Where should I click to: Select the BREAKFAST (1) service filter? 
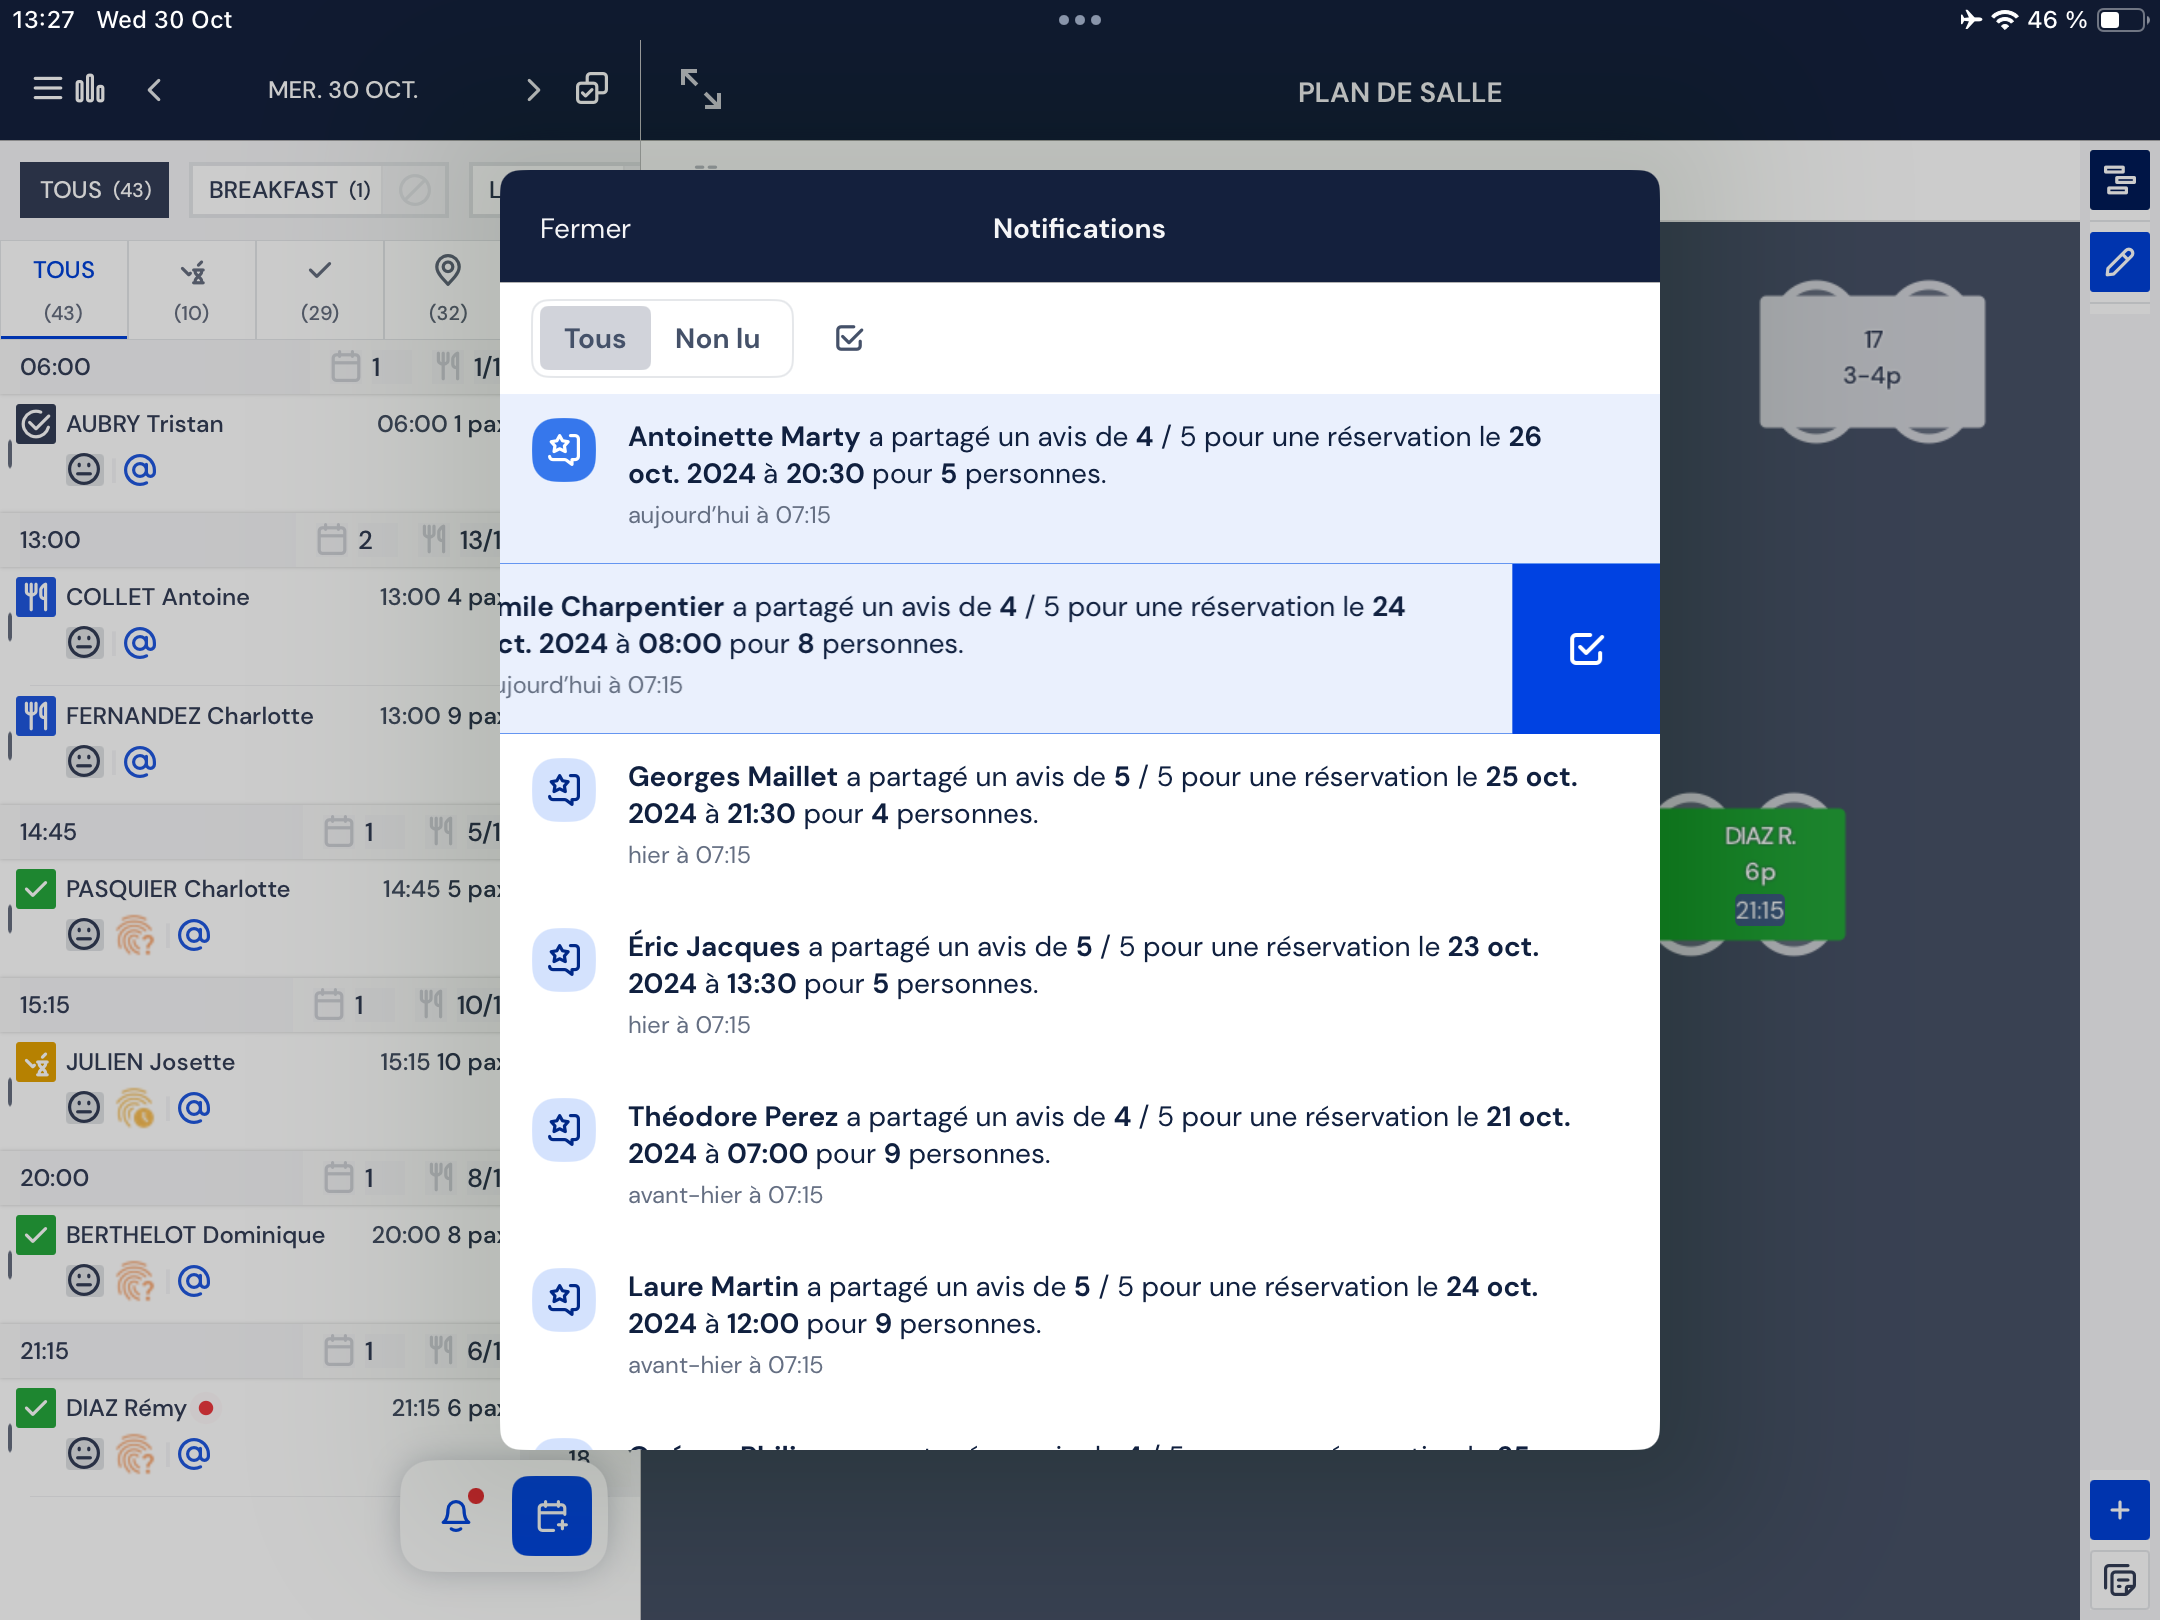coord(290,190)
